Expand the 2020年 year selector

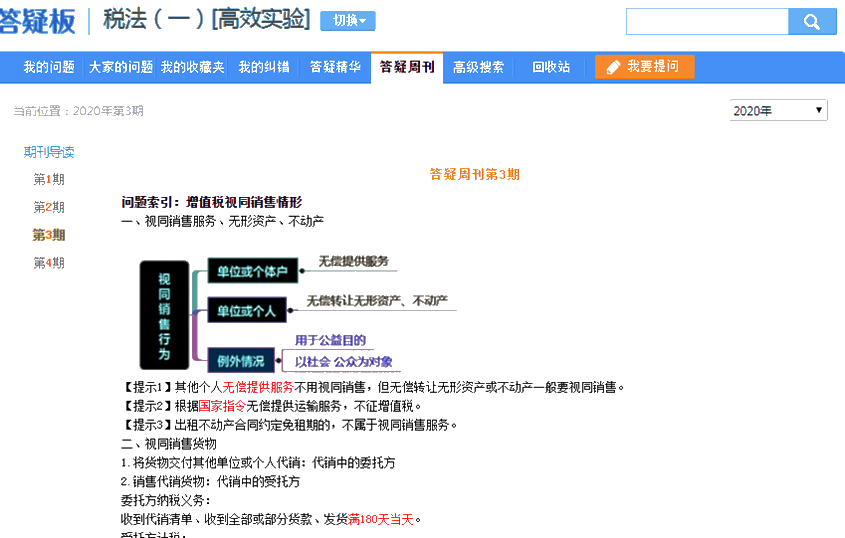pos(778,110)
